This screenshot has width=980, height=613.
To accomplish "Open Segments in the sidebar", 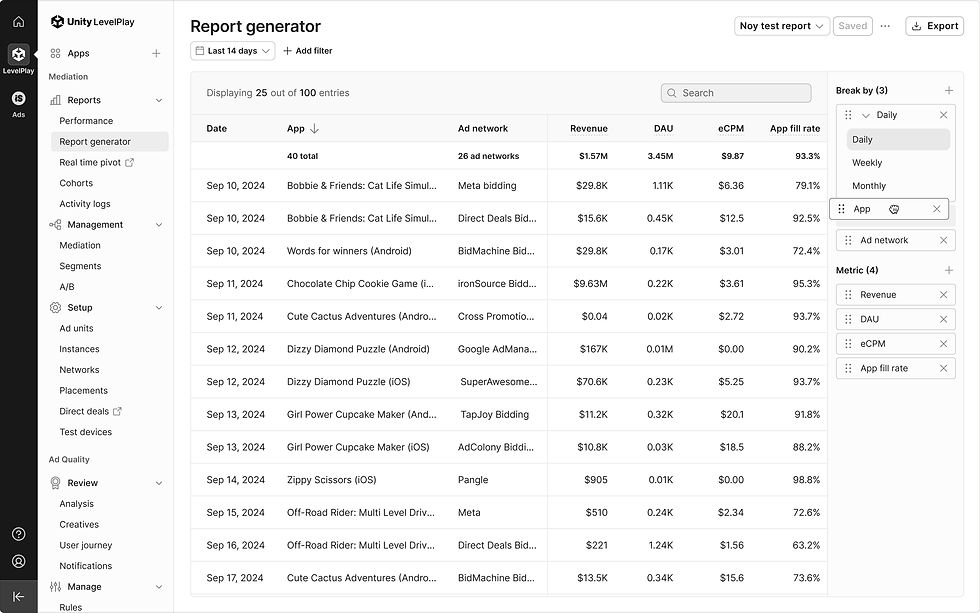I will (x=80, y=266).
